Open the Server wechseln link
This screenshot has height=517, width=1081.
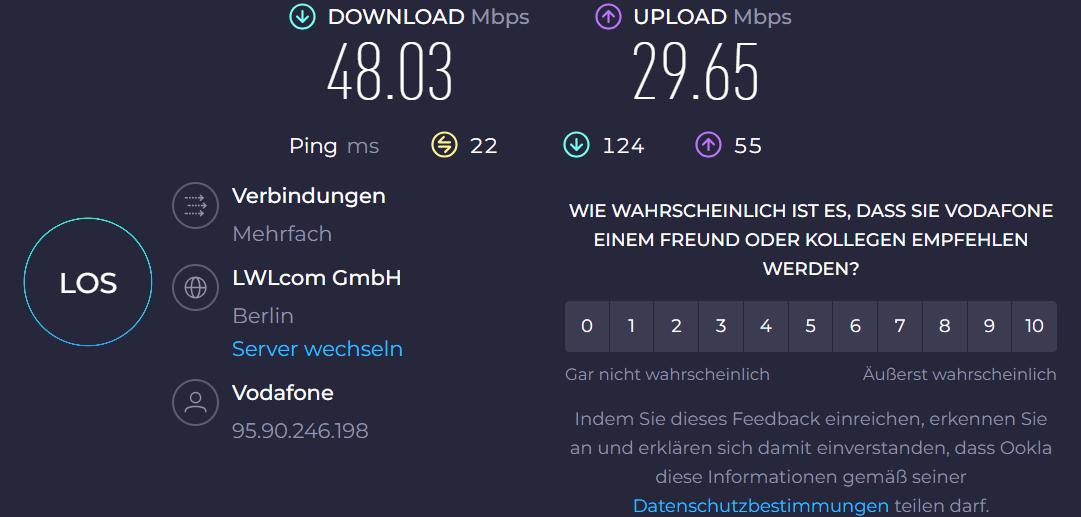point(317,349)
